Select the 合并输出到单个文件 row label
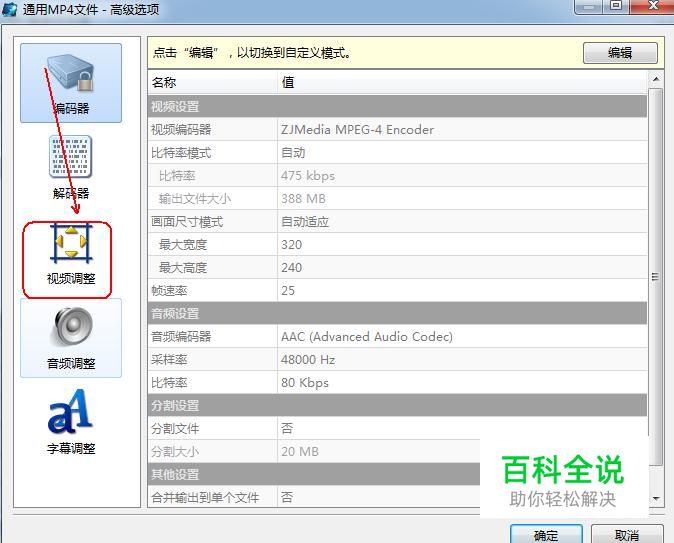674x543 pixels. pos(205,497)
